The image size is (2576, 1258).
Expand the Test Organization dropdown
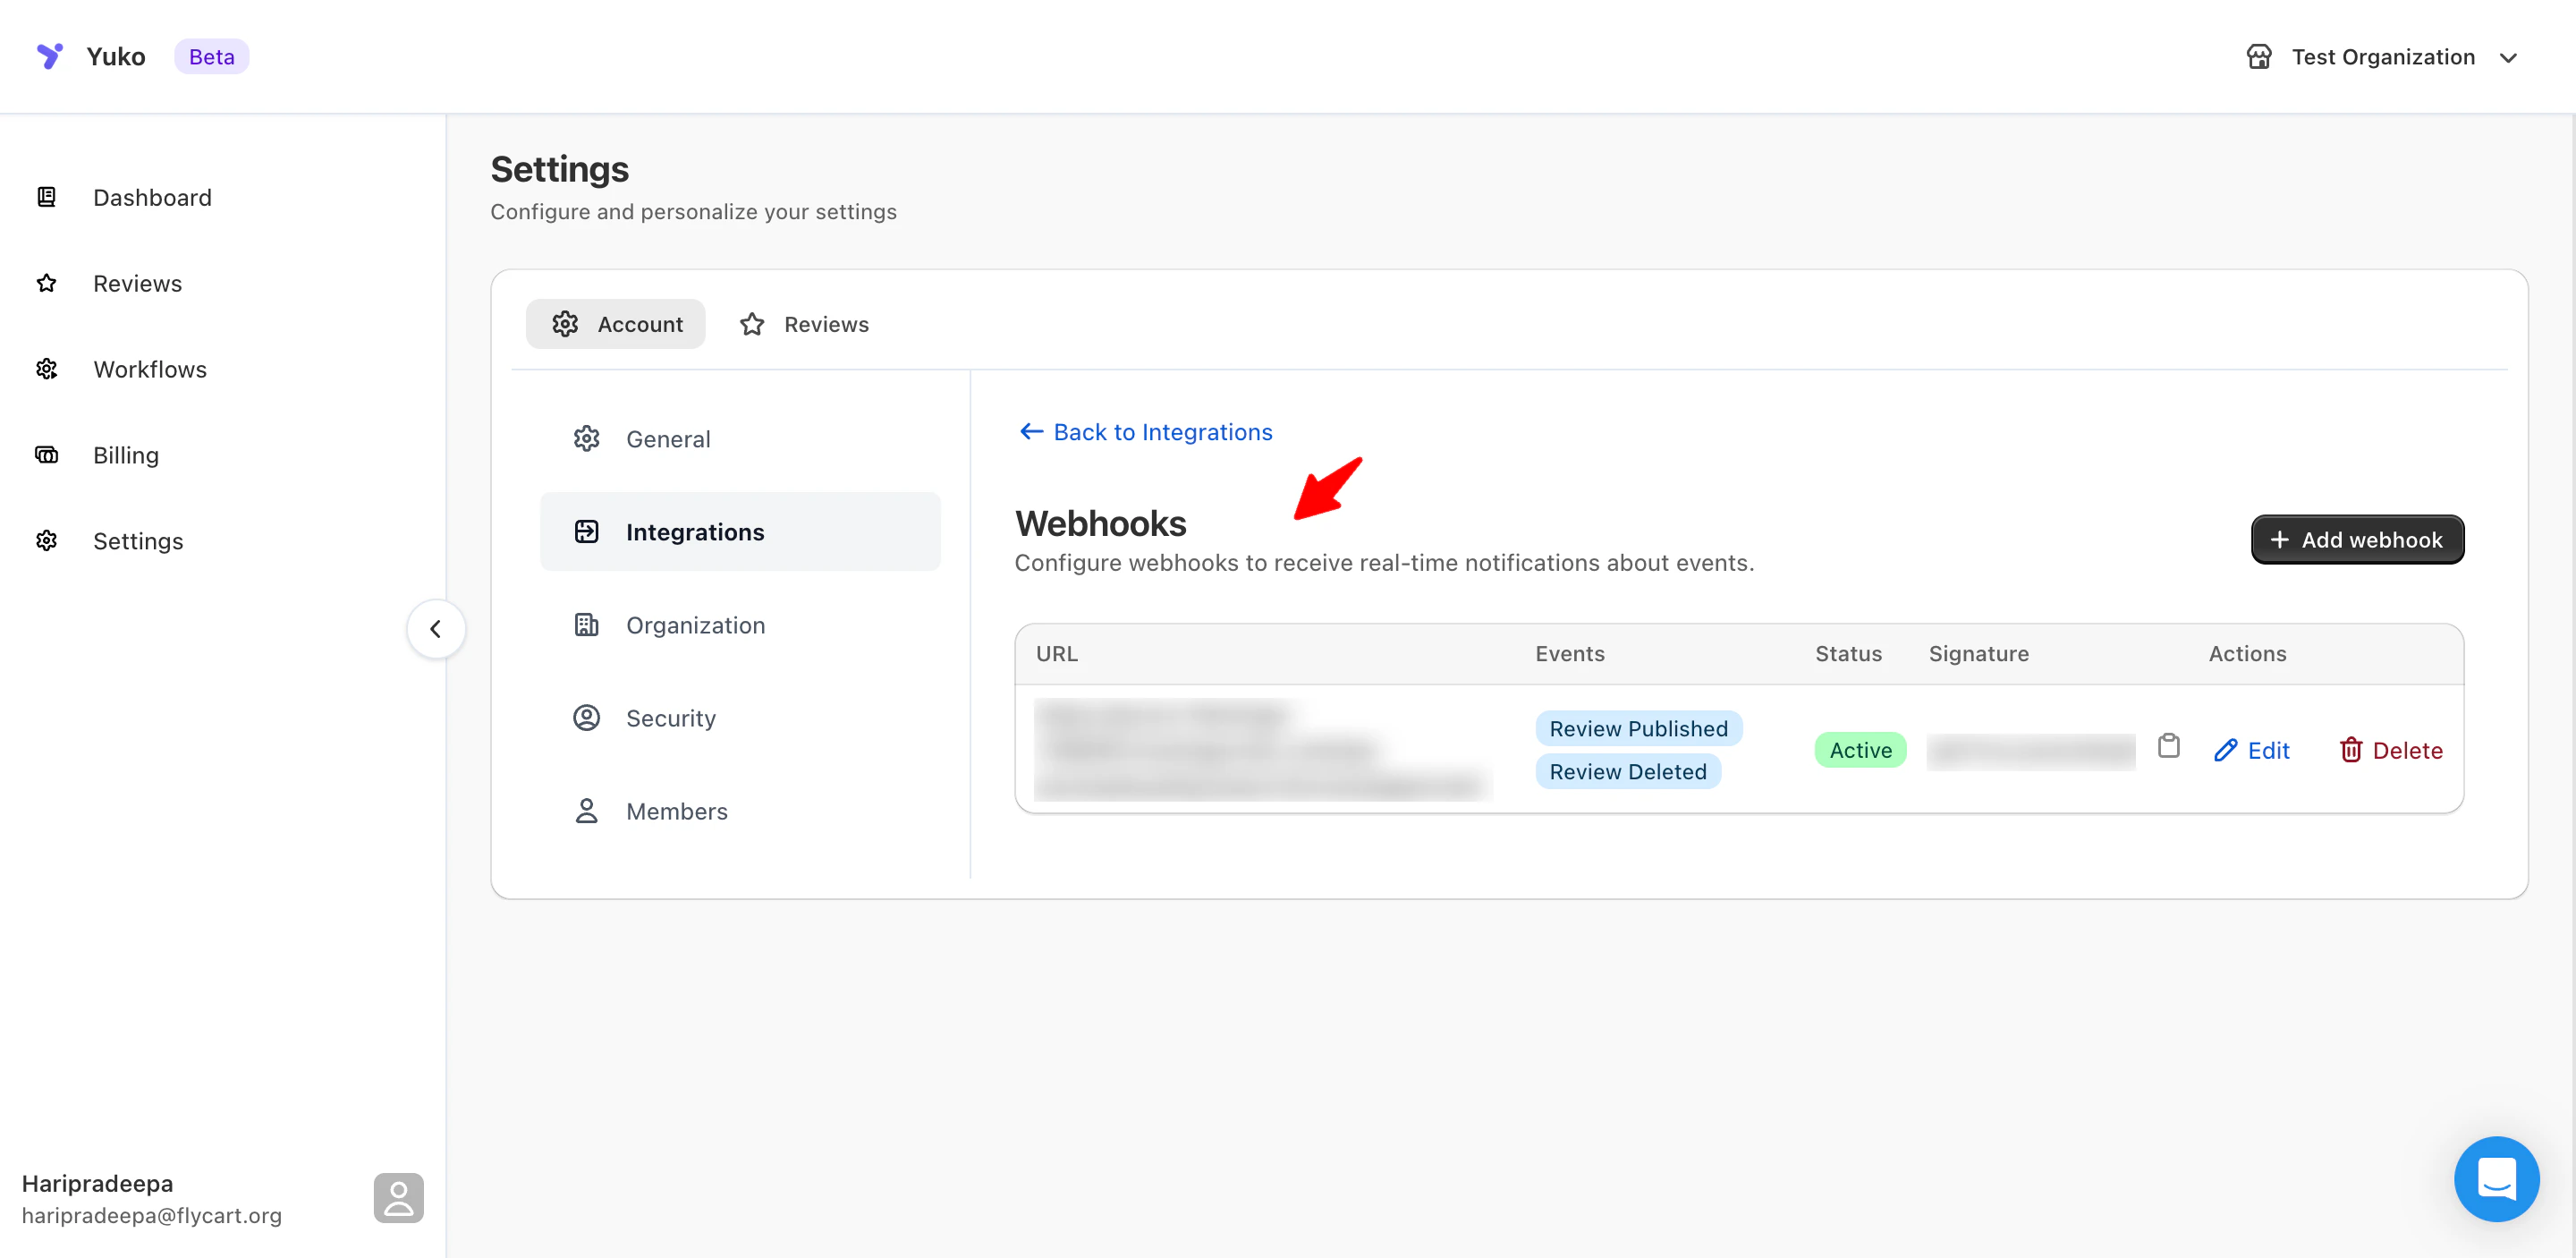[2507, 58]
